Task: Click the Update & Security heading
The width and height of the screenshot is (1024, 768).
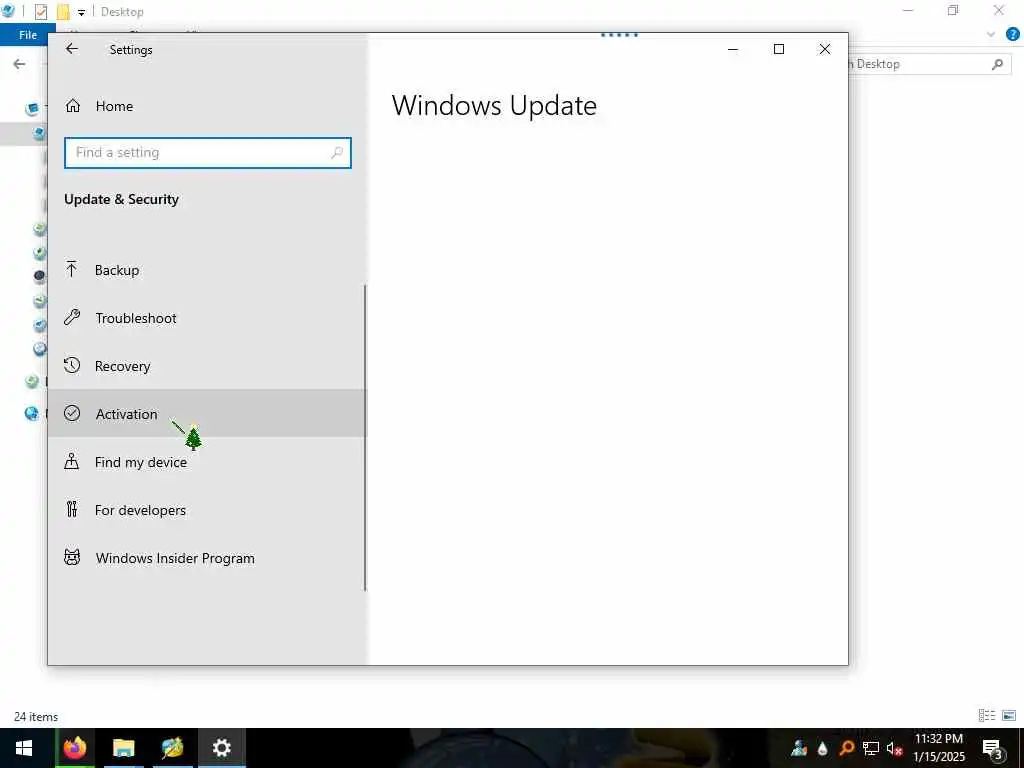Action: [121, 199]
